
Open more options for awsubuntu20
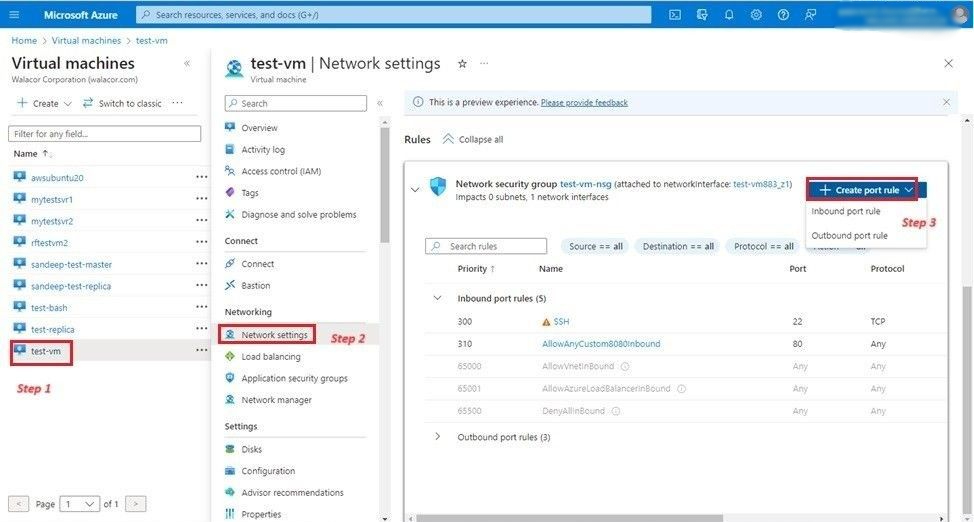coord(201,177)
